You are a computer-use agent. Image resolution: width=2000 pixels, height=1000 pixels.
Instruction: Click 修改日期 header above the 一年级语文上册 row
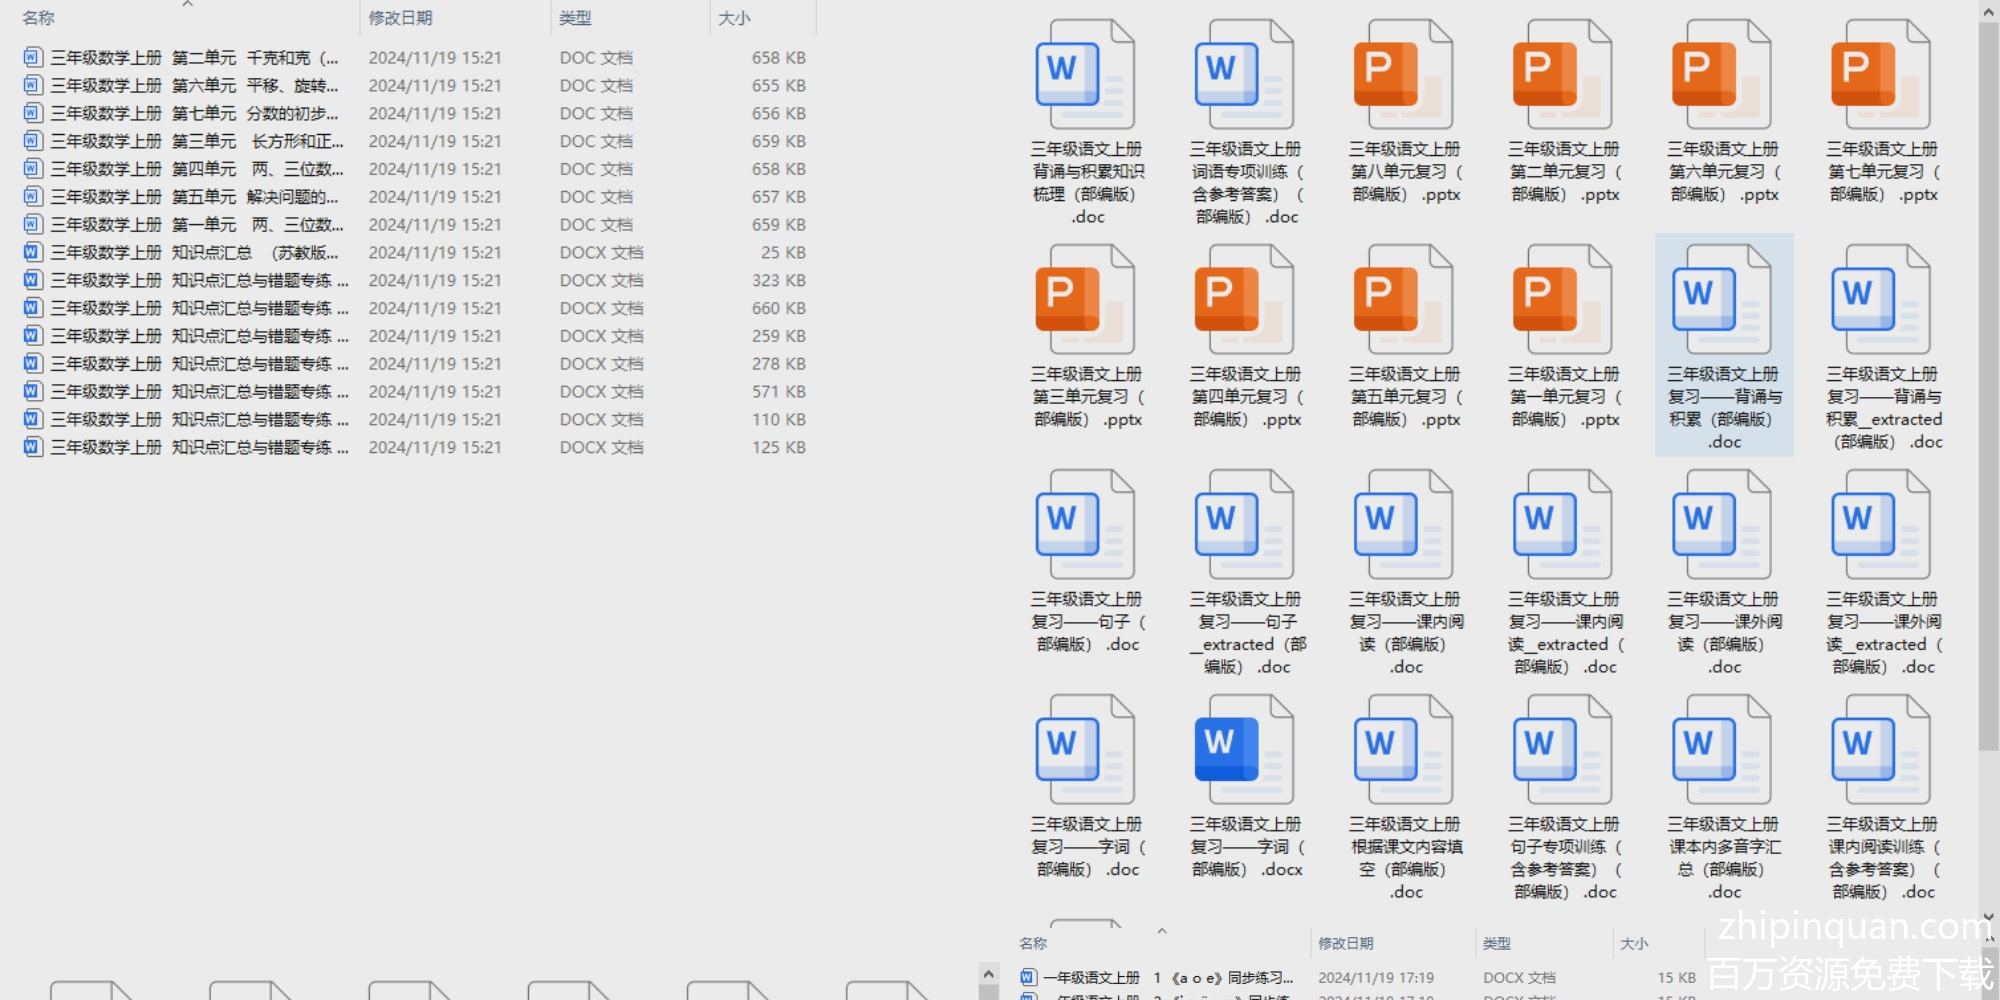point(1346,943)
